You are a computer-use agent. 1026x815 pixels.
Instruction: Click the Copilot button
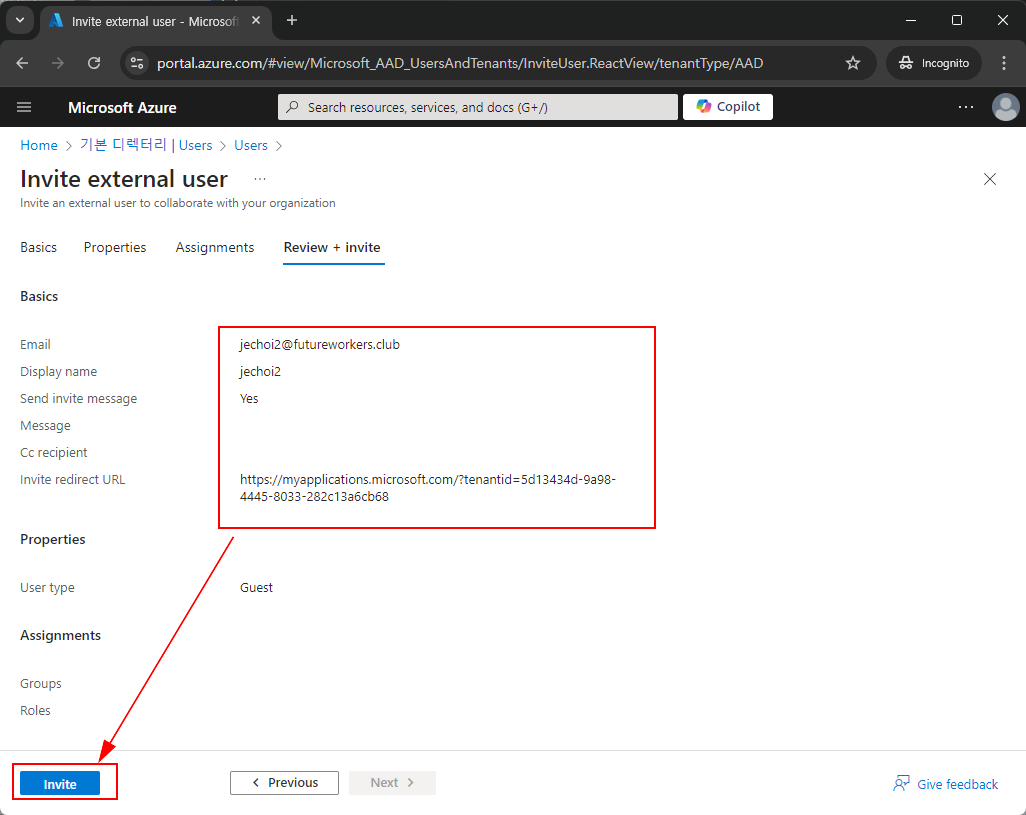click(728, 107)
